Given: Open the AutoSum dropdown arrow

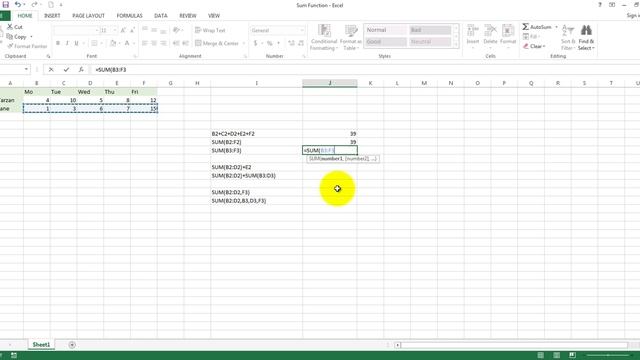Looking at the screenshot, I should click(556, 27).
